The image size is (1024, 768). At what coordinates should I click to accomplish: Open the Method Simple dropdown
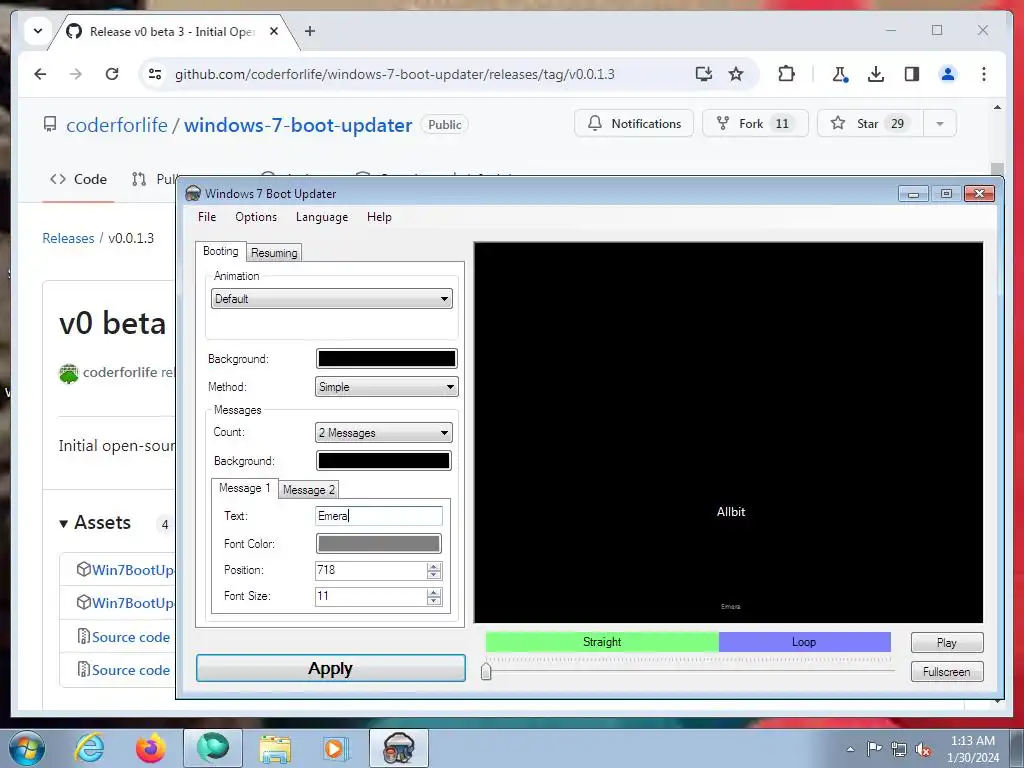point(387,387)
